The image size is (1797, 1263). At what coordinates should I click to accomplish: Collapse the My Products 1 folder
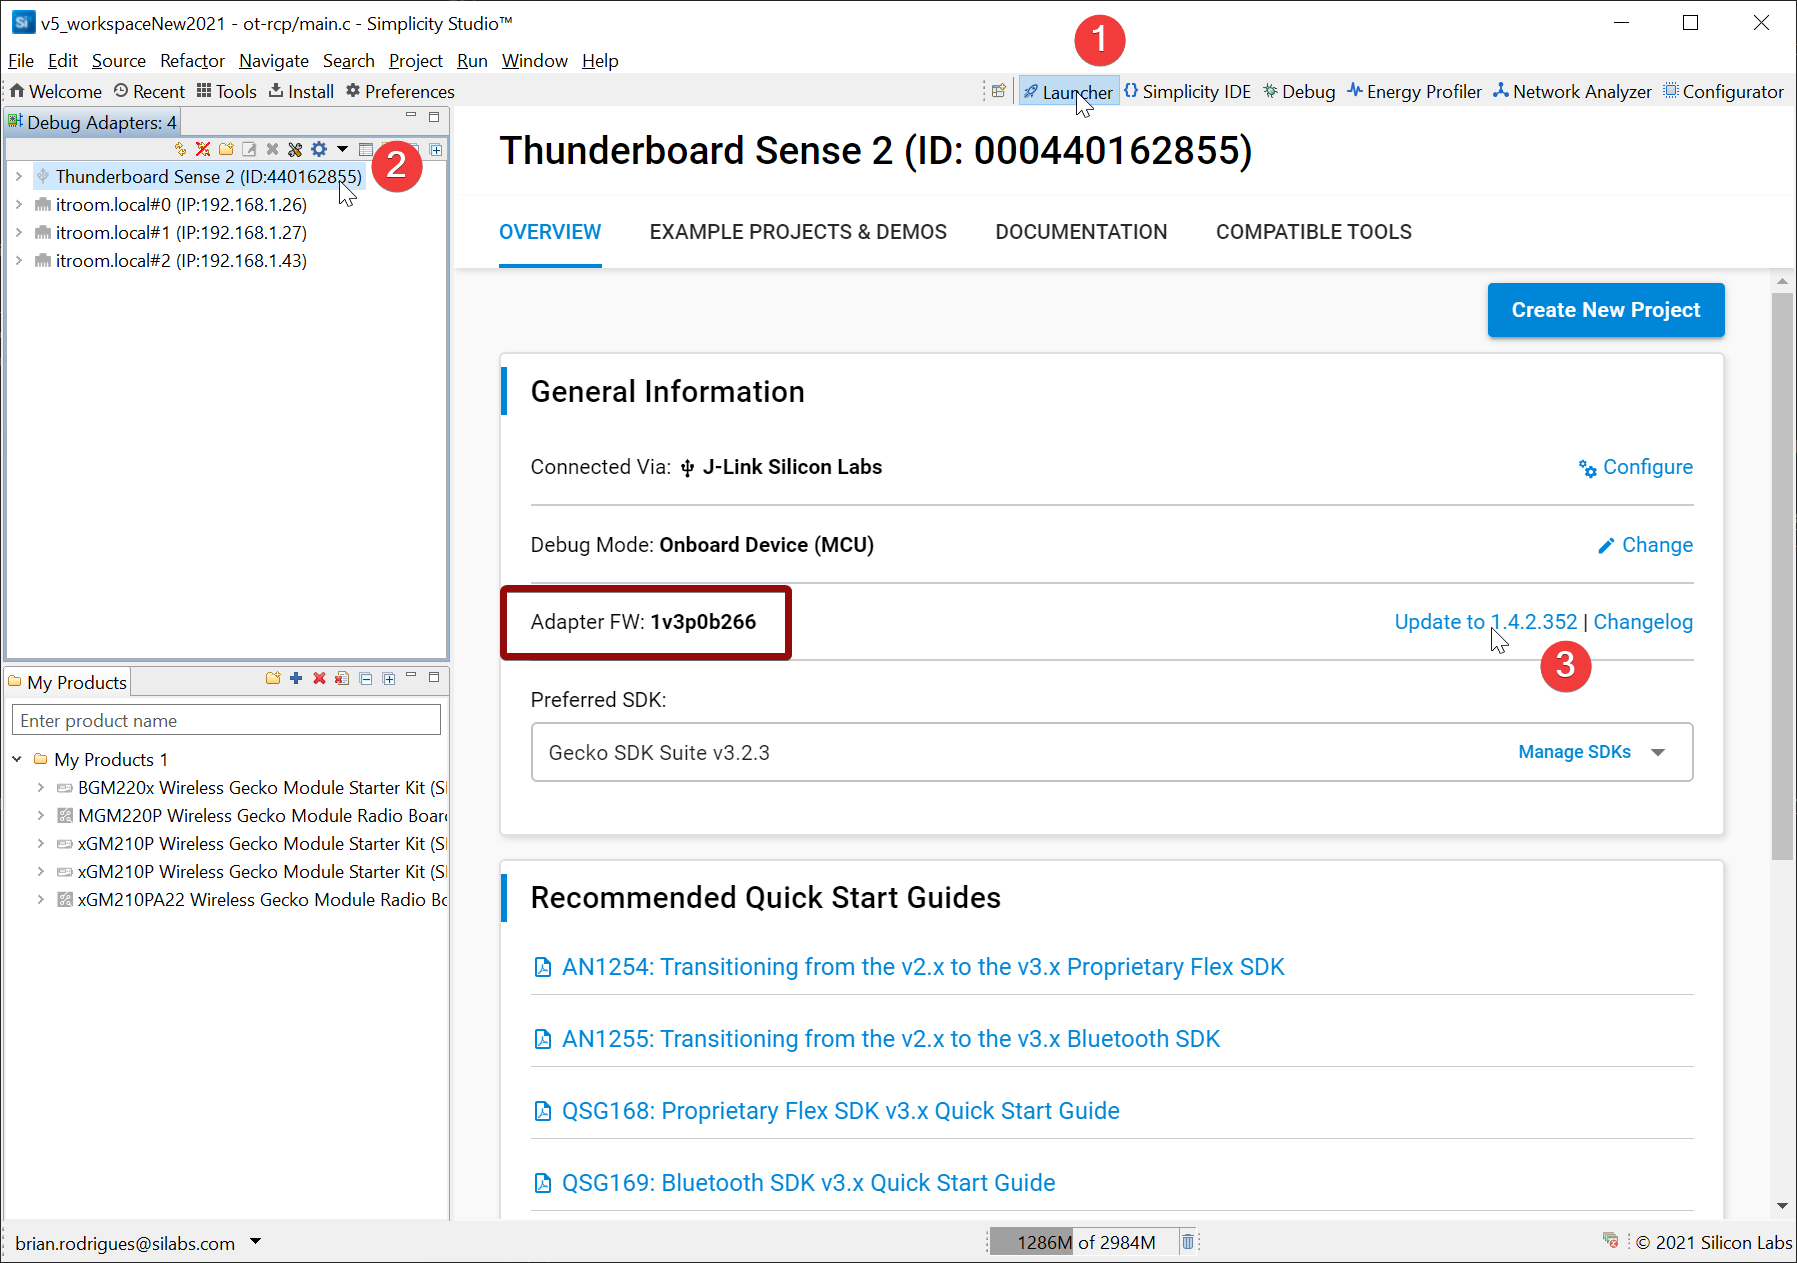tap(17, 759)
